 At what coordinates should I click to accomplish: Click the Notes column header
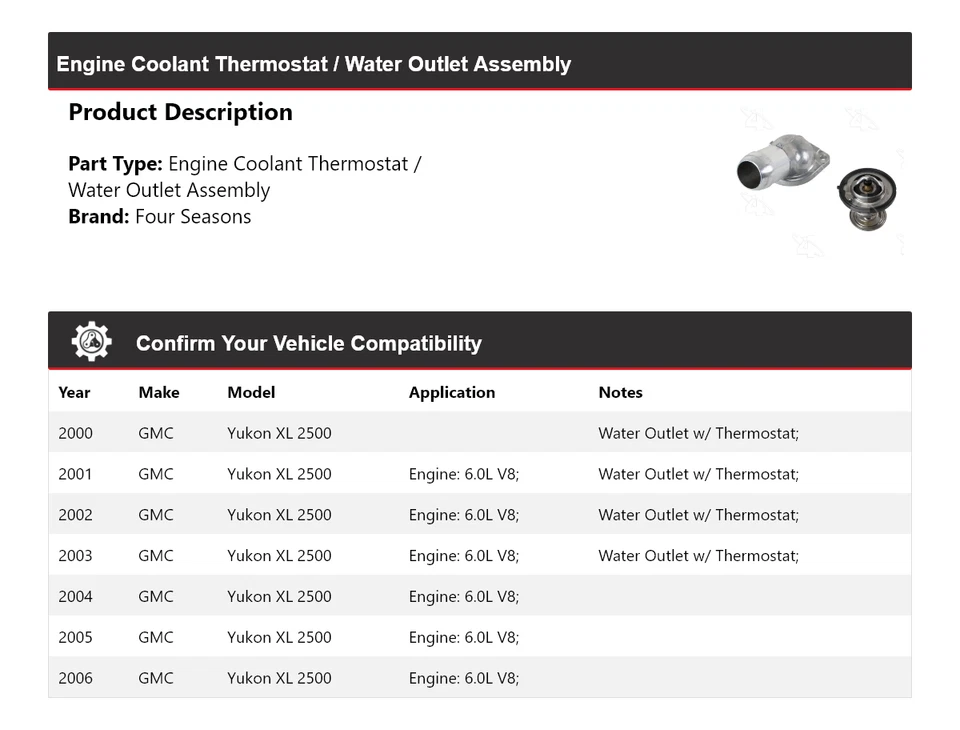[620, 392]
